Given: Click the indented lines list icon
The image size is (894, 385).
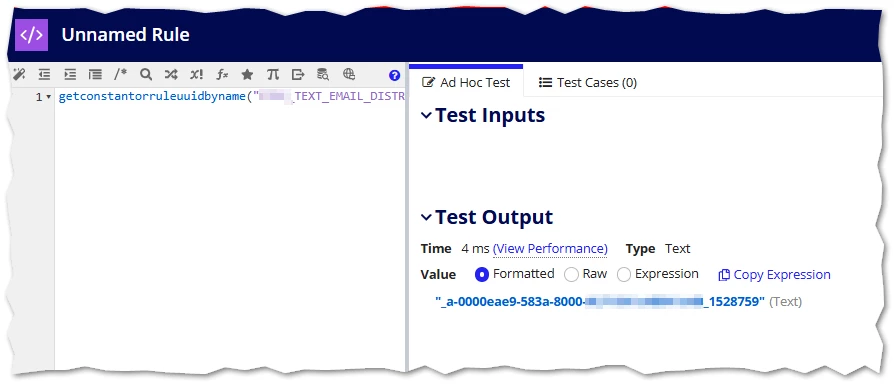Looking at the screenshot, I should coord(95,74).
